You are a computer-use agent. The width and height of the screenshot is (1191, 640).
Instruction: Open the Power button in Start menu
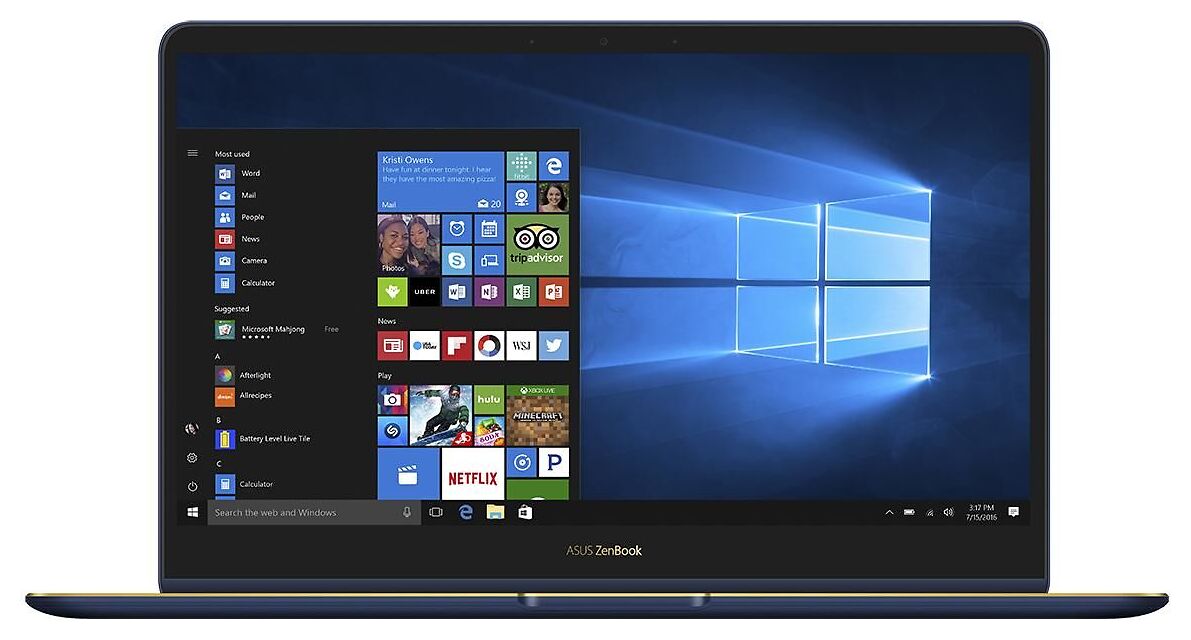pyautogui.click(x=192, y=487)
